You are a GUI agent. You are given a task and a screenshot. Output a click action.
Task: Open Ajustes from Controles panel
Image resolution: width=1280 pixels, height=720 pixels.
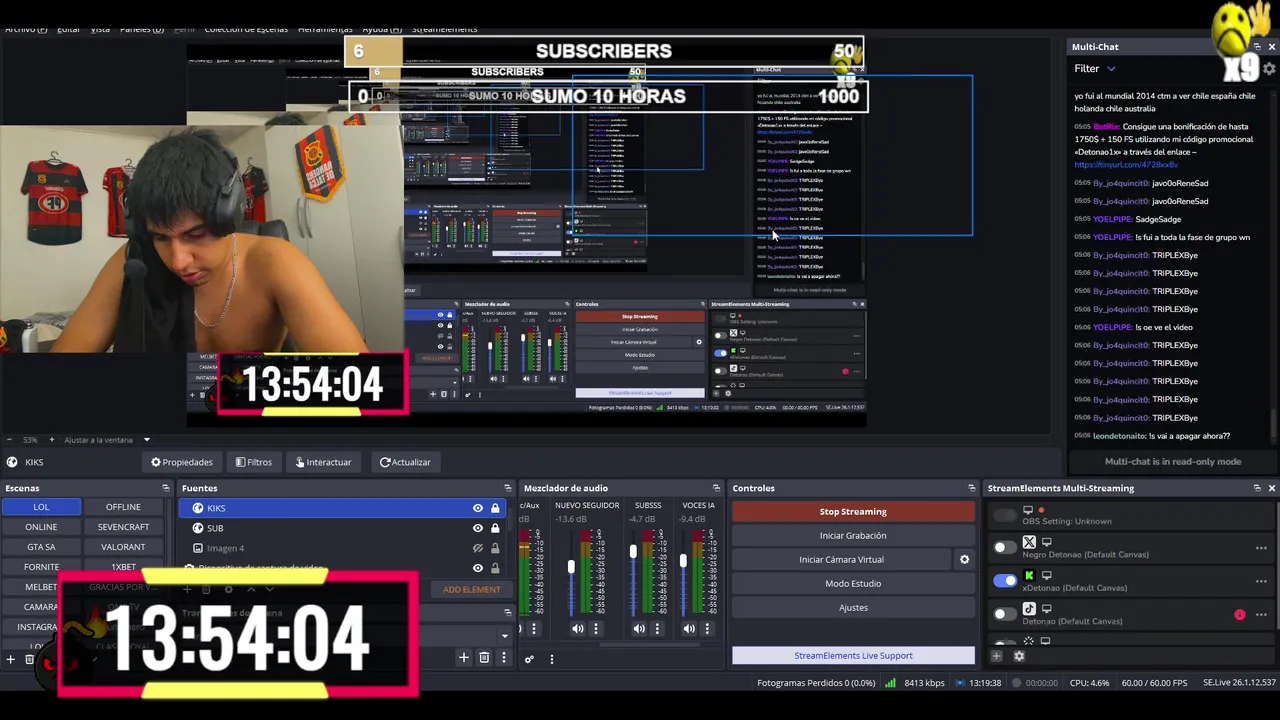tap(853, 607)
